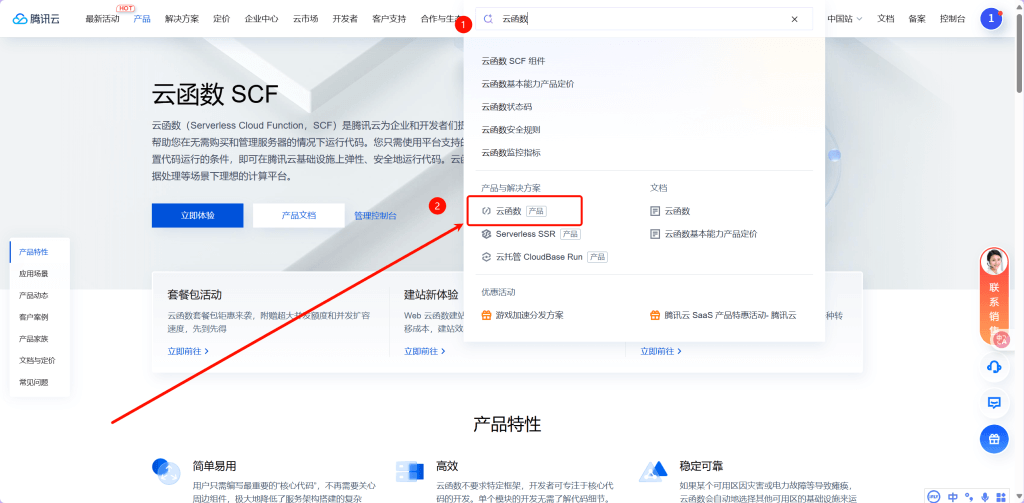Click the blue gift floating button
The width and height of the screenshot is (1024, 503).
point(994,439)
